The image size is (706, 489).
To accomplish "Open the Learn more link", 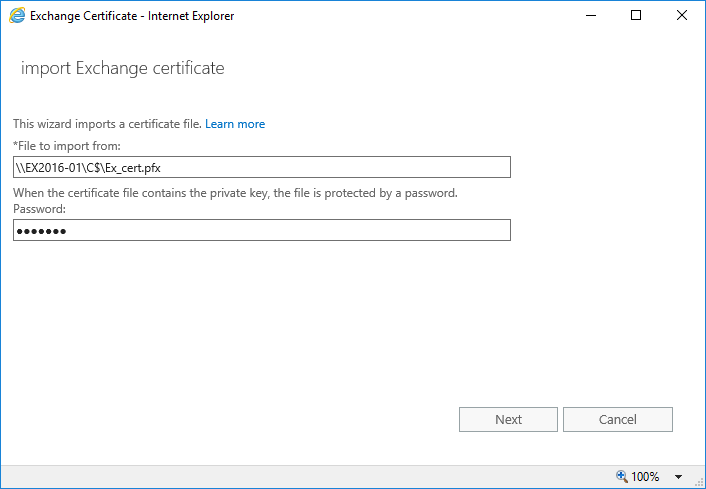I will [235, 124].
